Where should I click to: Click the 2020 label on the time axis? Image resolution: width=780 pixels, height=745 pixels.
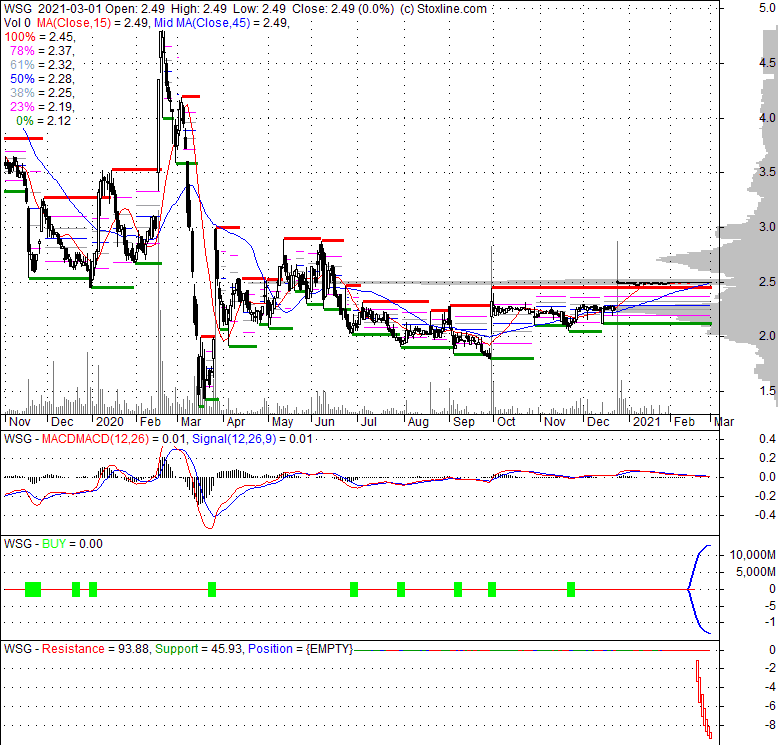109,422
